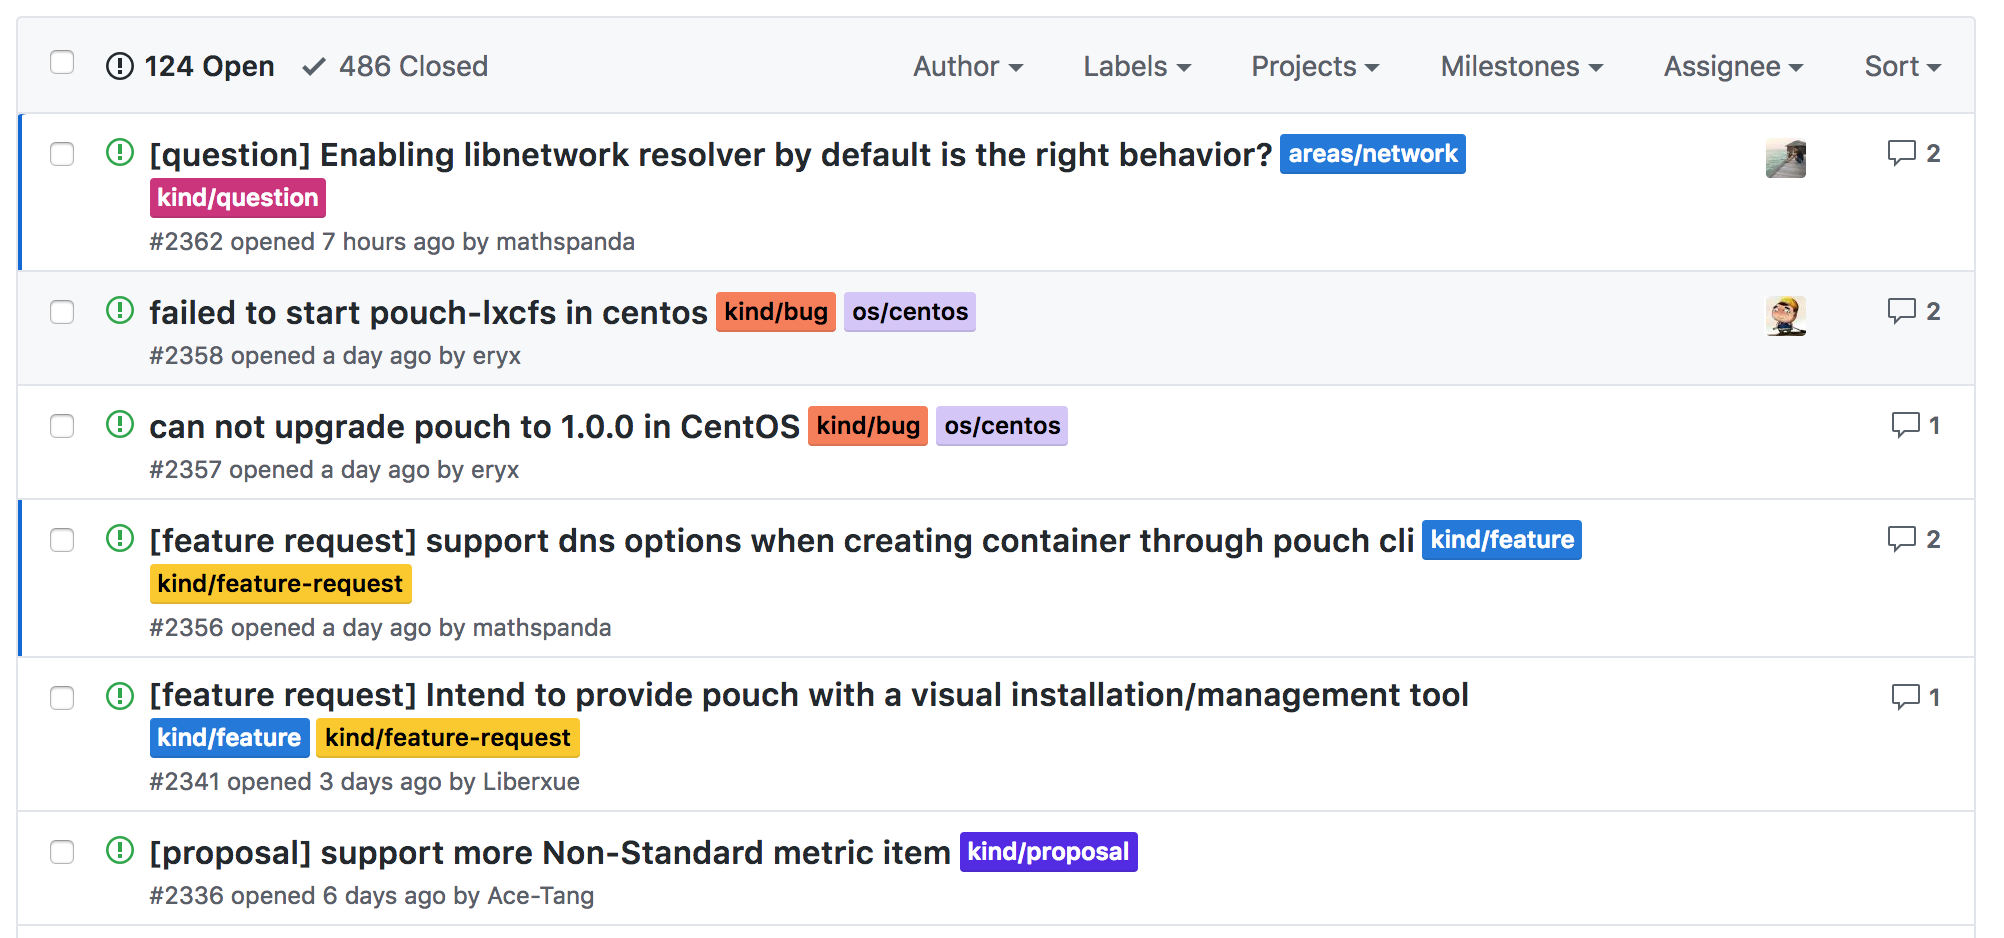Open issue about upgrading pouch to 1.0.0
Screen dimensions: 2004x938
[x=474, y=427]
